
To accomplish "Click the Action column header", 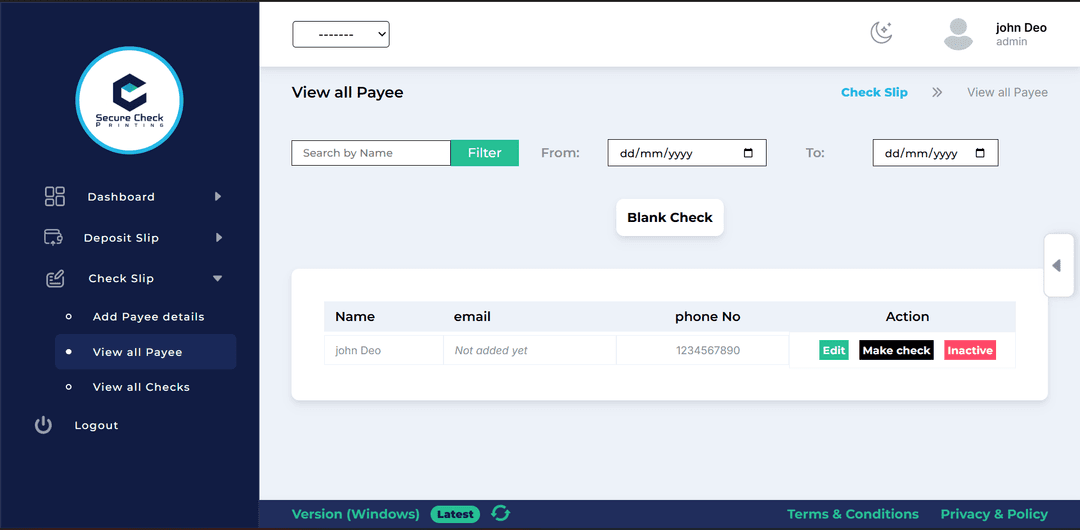I will pyautogui.click(x=907, y=317).
